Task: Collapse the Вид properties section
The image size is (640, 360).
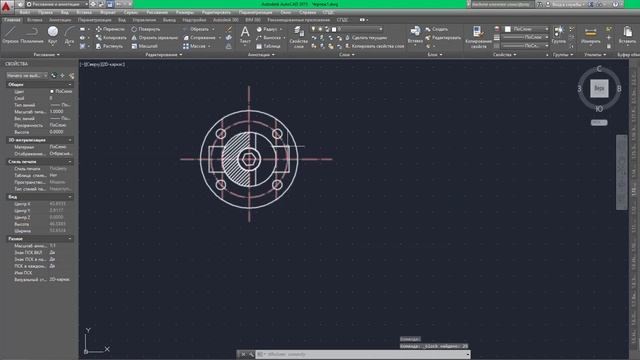Action: click(70, 197)
